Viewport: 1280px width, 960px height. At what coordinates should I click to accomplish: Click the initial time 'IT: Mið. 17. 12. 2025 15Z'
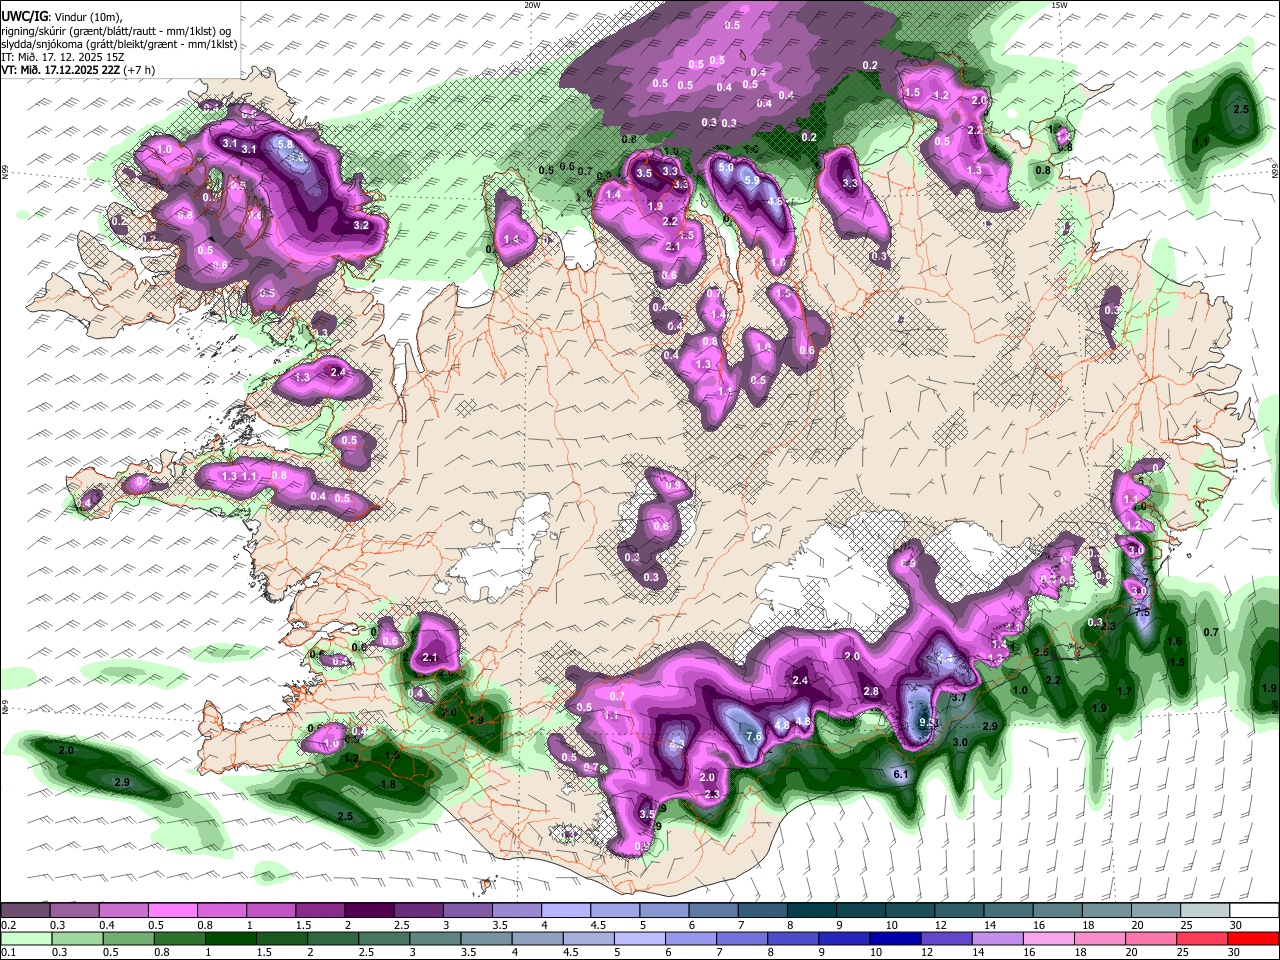[62, 57]
